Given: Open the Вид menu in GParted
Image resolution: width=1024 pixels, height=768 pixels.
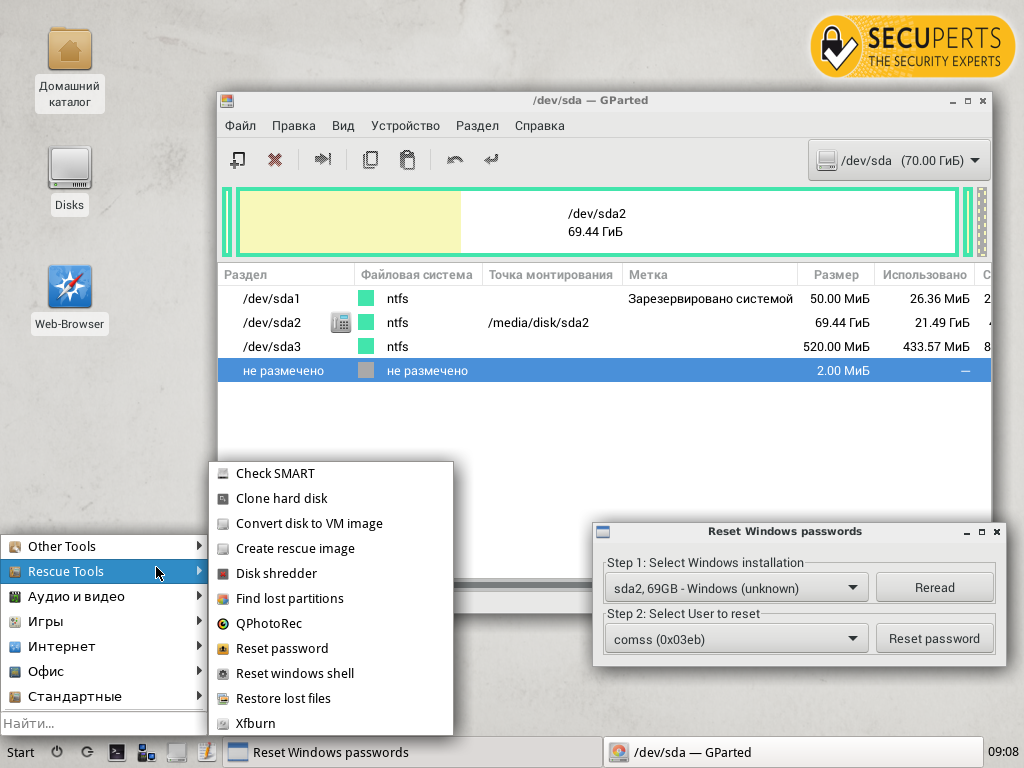Looking at the screenshot, I should coord(343,126).
